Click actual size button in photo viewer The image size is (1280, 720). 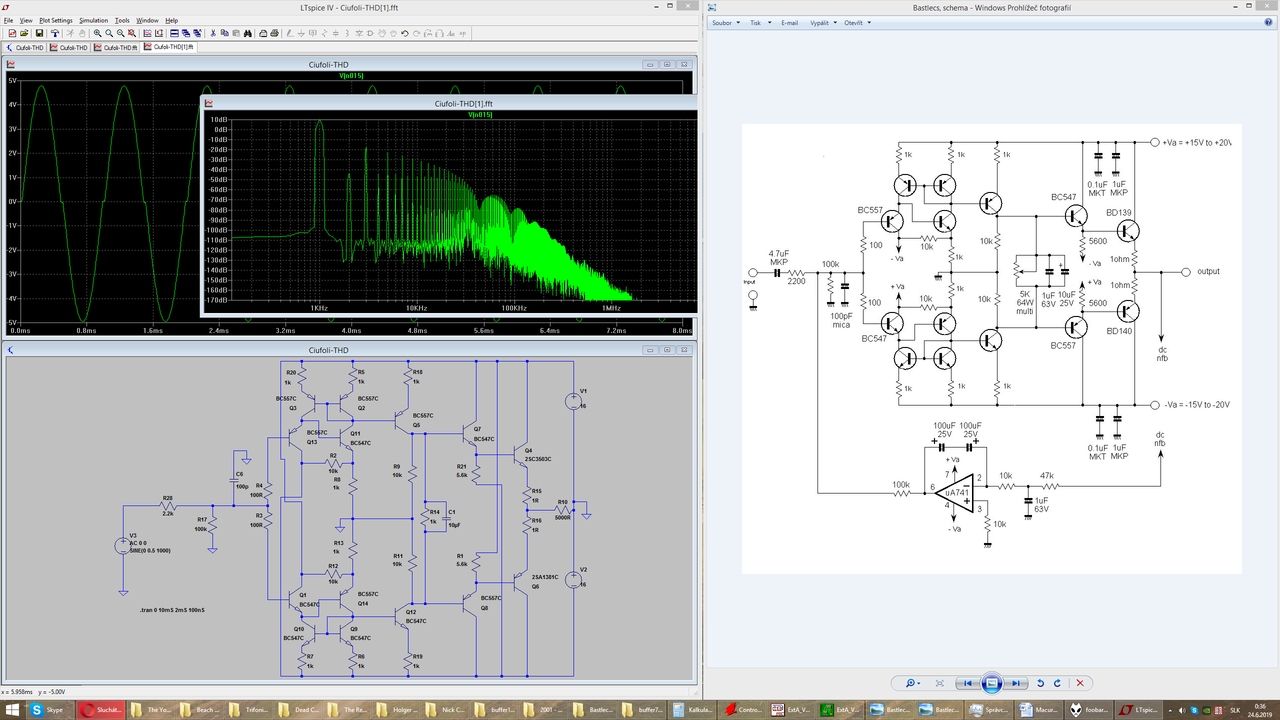(940, 683)
